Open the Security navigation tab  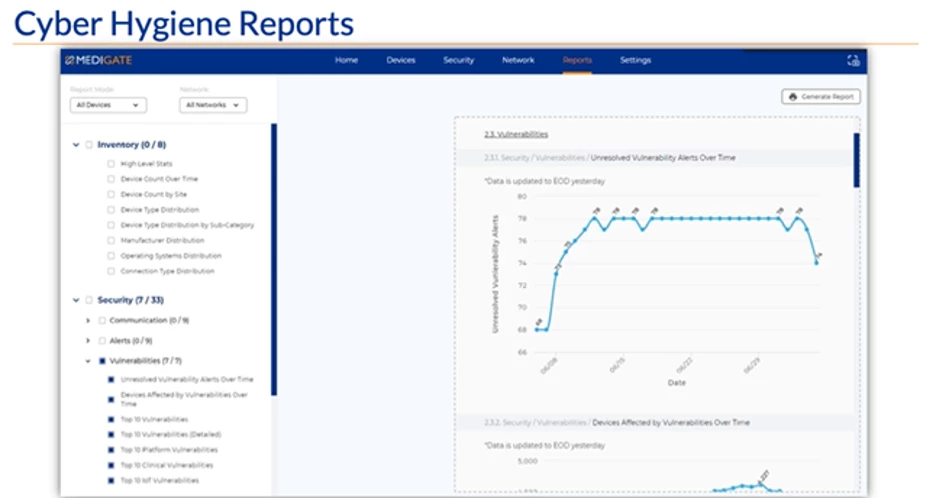coord(459,60)
